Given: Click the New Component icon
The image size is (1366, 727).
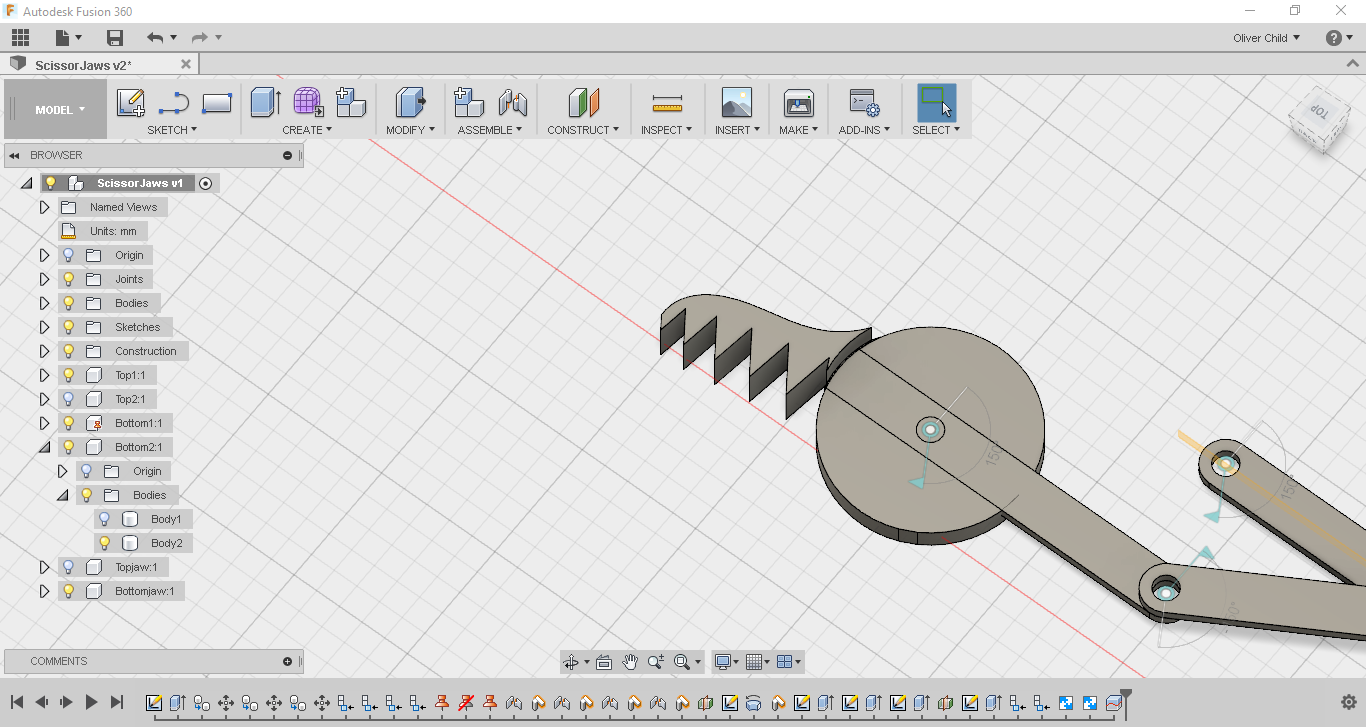Looking at the screenshot, I should 351,103.
